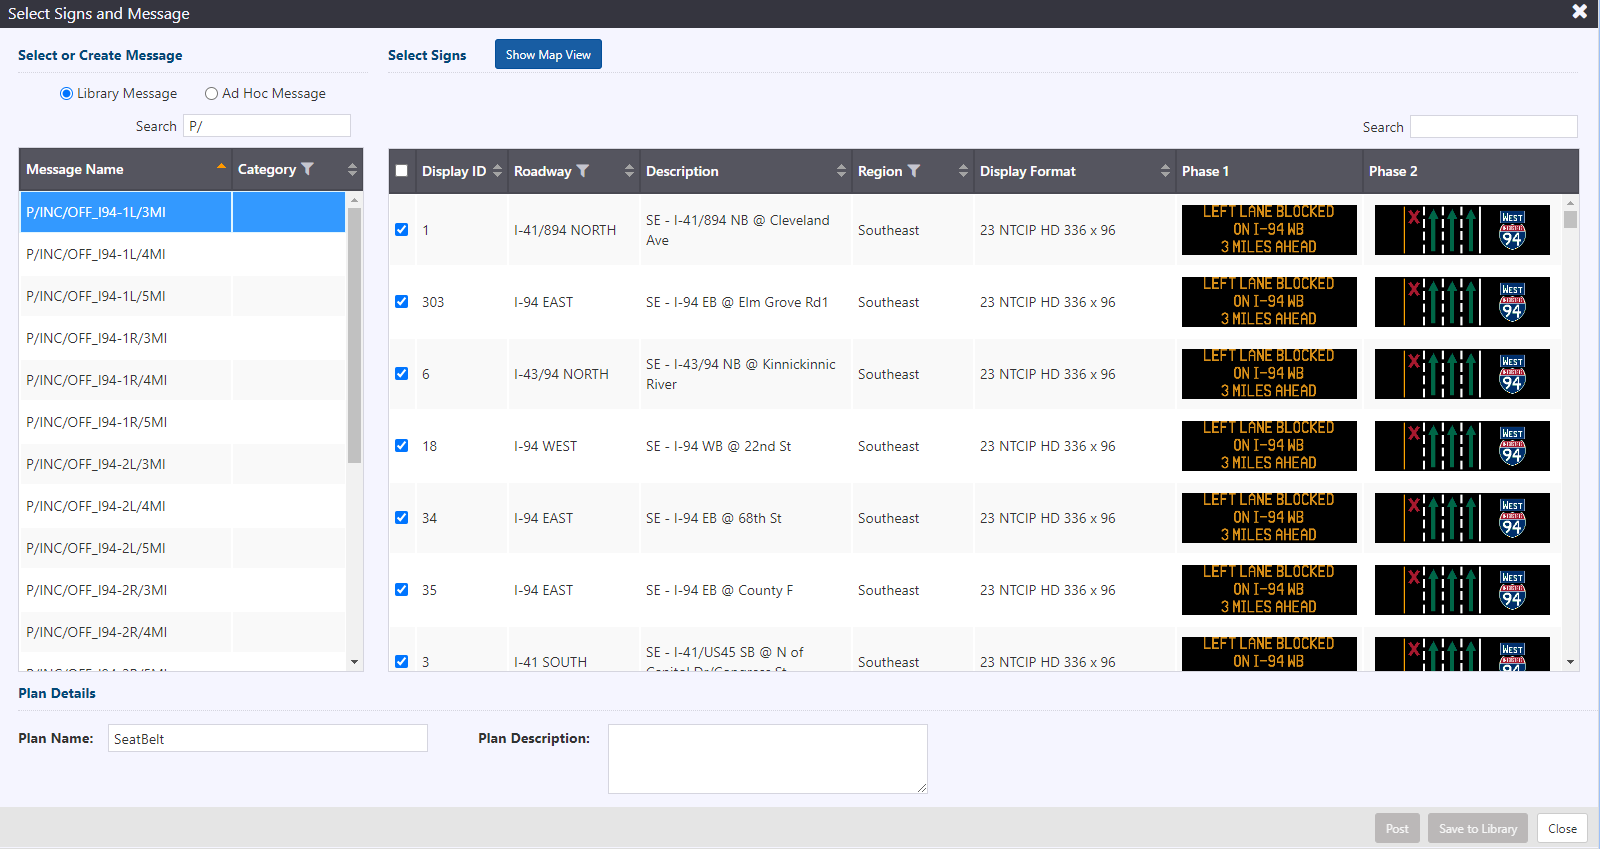The height and width of the screenshot is (849, 1600).
Task: Uncheck sign with Display ID 303
Action: pyautogui.click(x=402, y=302)
